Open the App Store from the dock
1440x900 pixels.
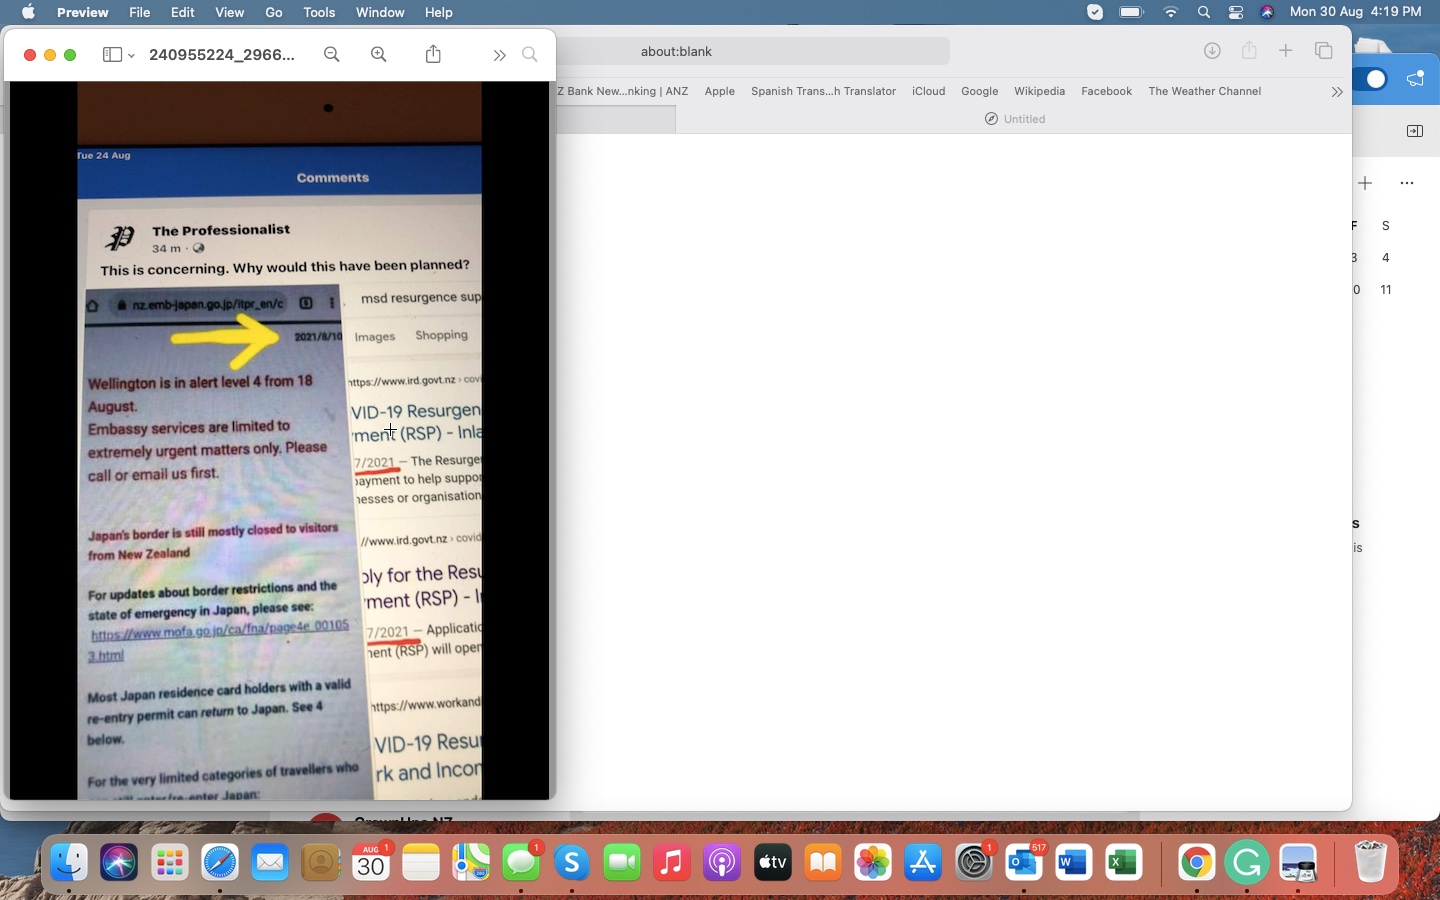point(923,862)
